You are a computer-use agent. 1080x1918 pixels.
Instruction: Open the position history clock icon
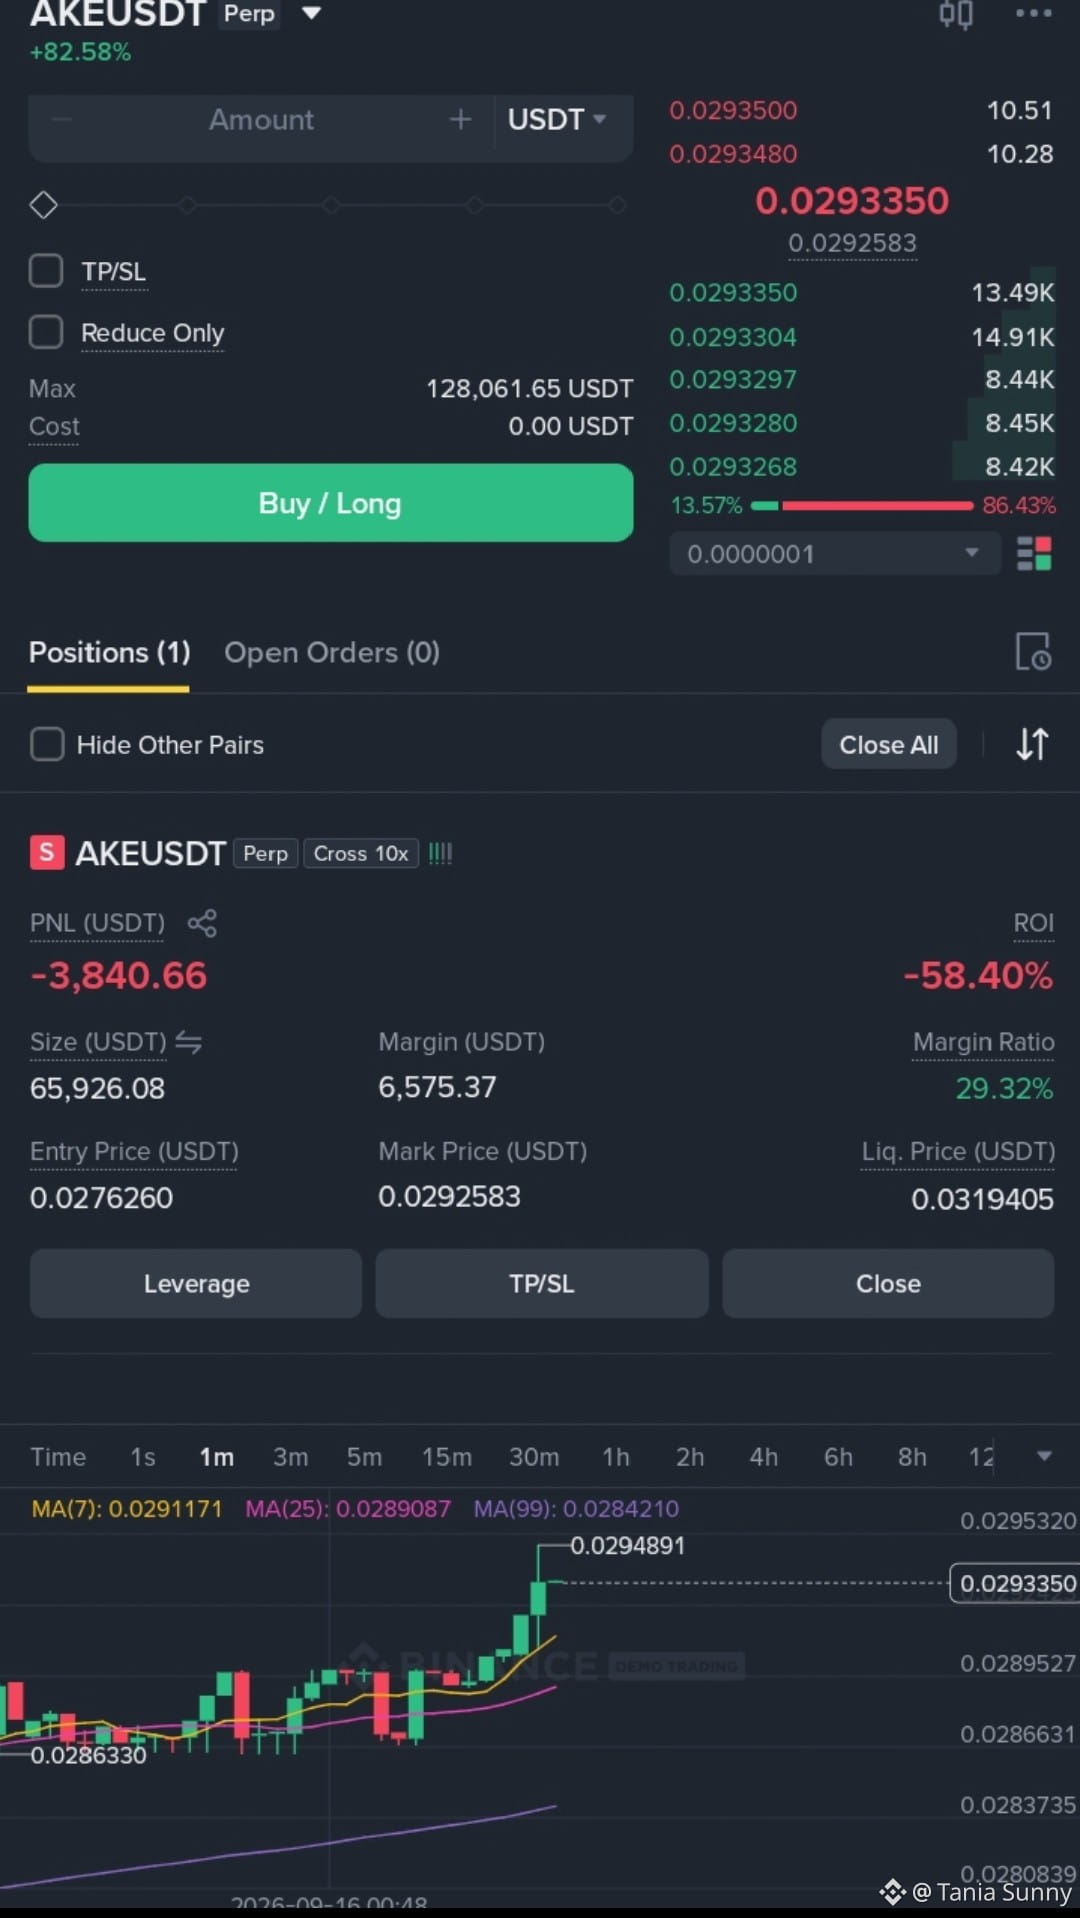click(x=1033, y=652)
